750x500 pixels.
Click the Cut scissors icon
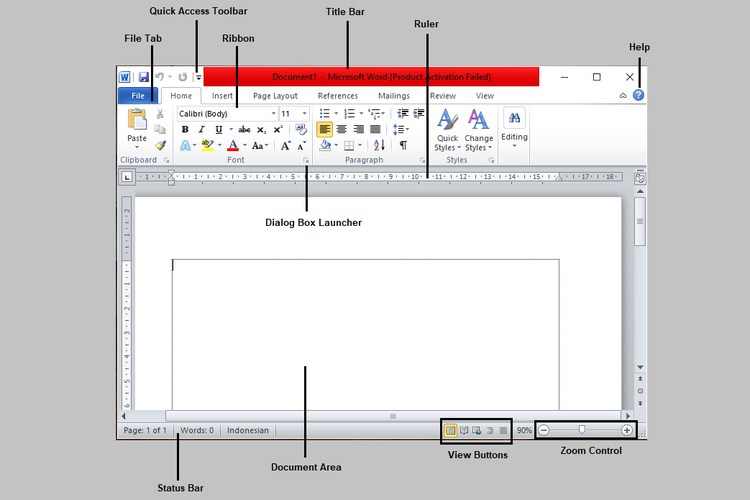[160, 114]
